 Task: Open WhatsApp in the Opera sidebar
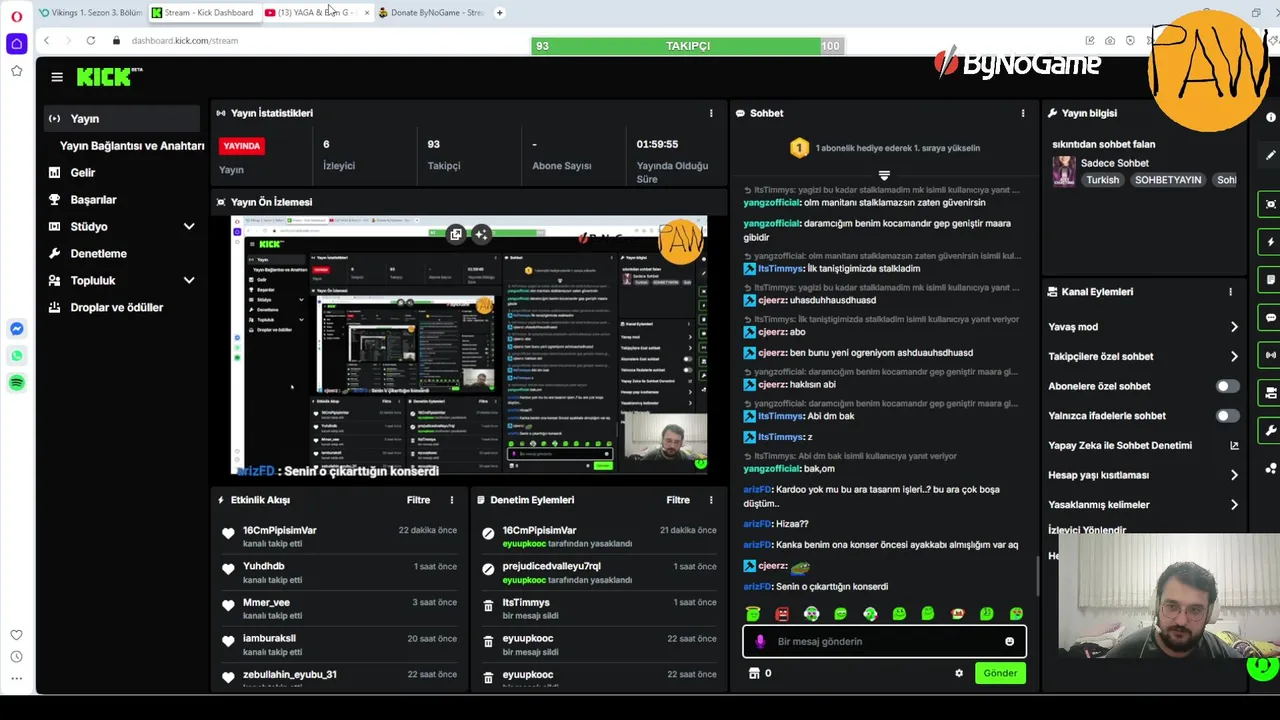point(17,356)
